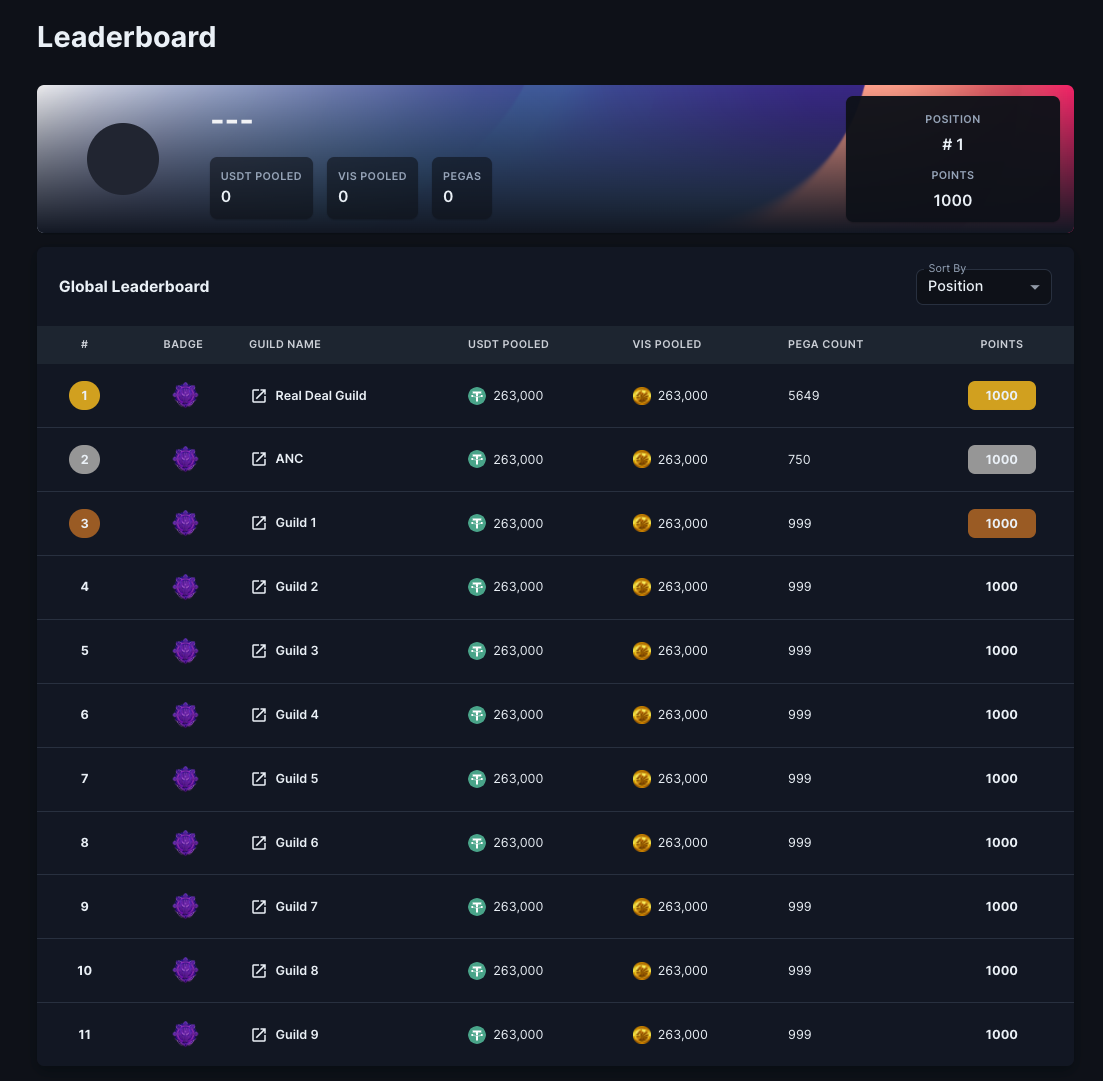Click the round profile avatar placeholder

click(123, 159)
